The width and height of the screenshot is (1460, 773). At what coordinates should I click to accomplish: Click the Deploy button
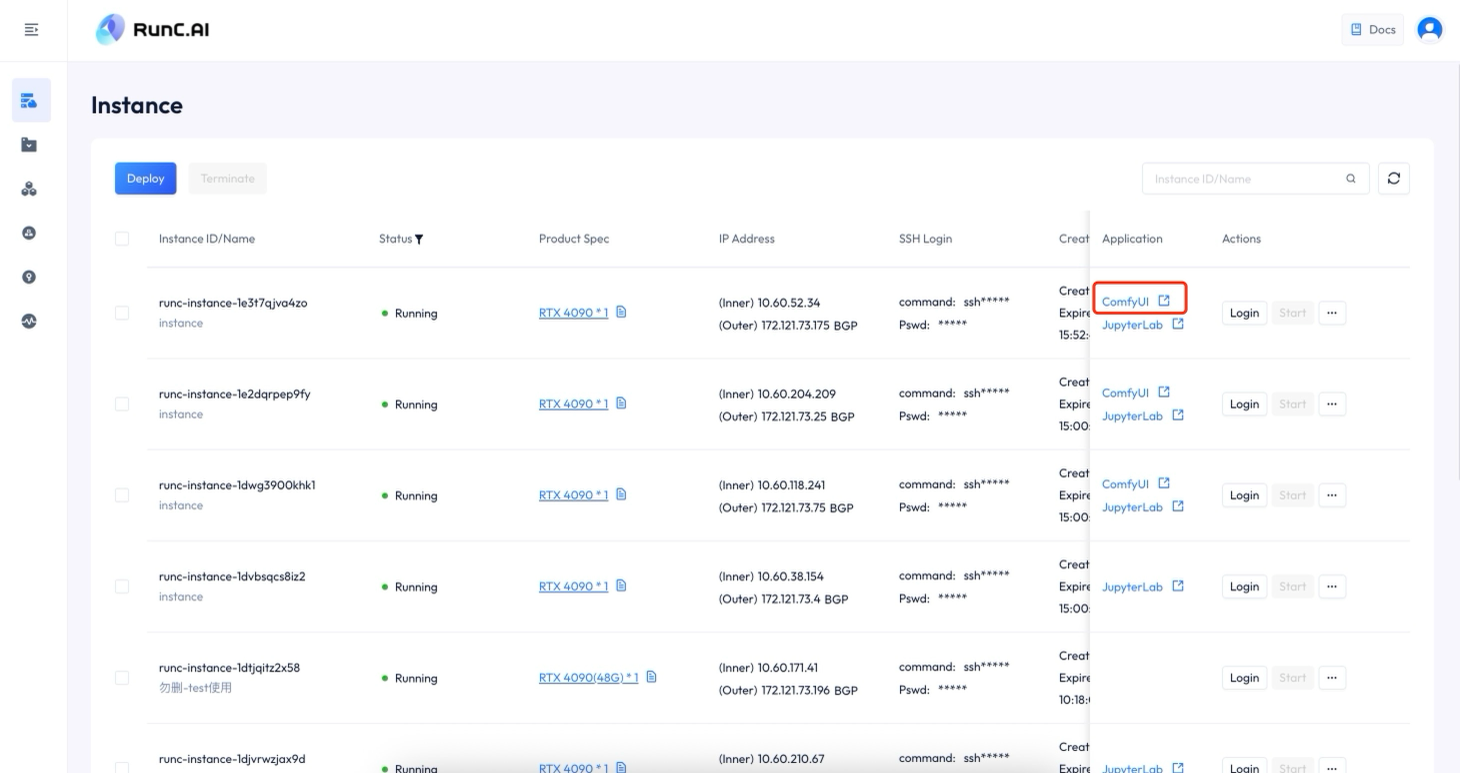(x=146, y=178)
